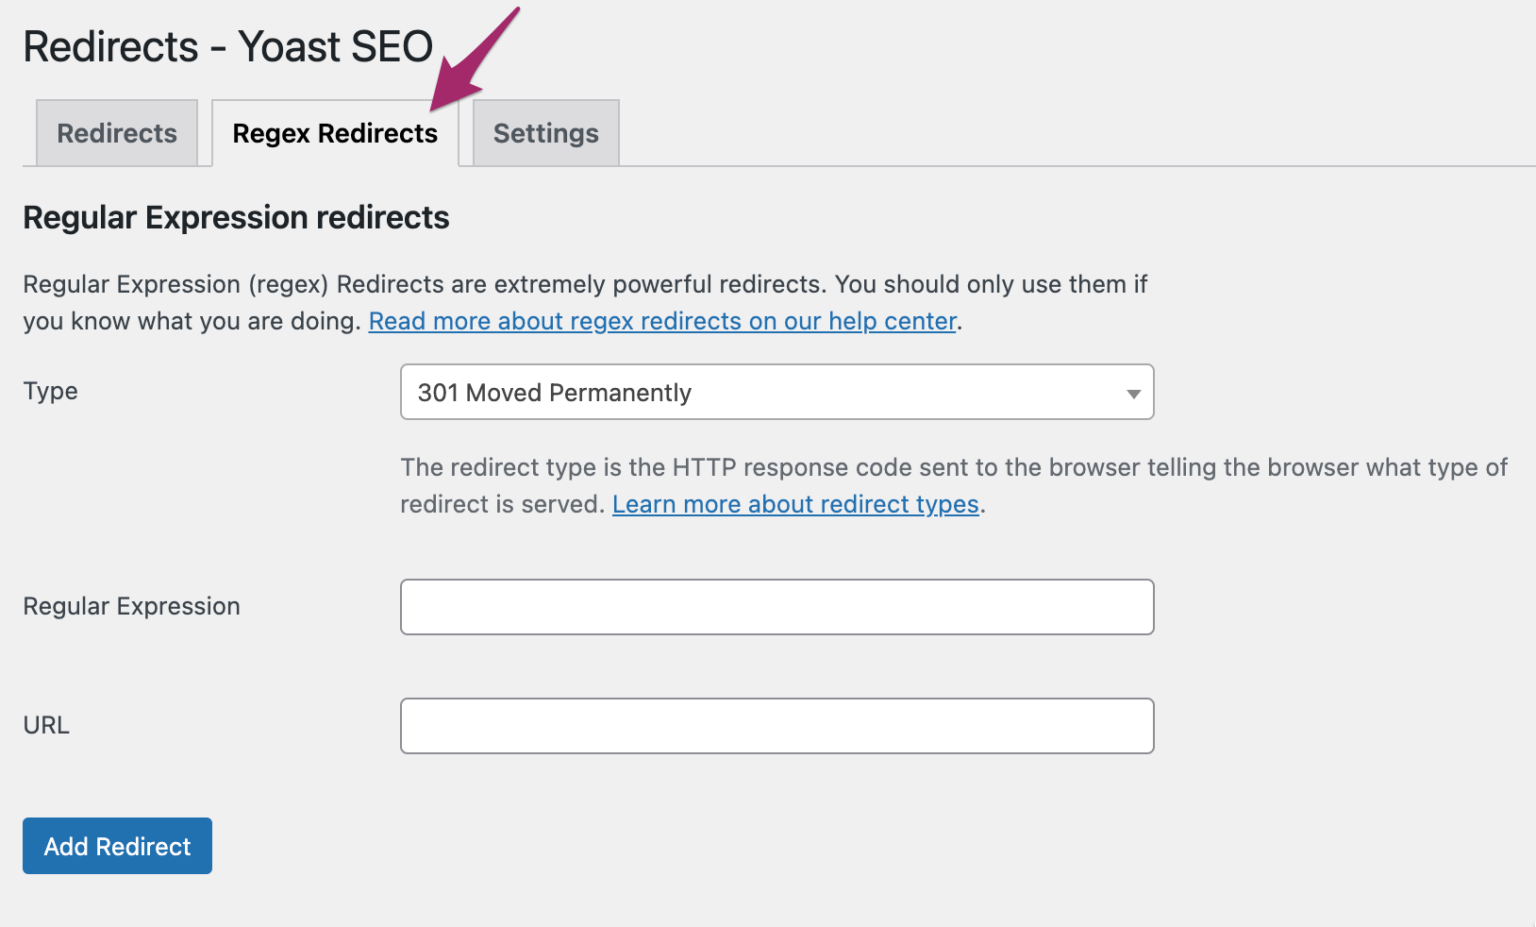Image resolution: width=1536 pixels, height=927 pixels.
Task: Place cursor in the destination URL box
Action: pyautogui.click(x=777, y=725)
